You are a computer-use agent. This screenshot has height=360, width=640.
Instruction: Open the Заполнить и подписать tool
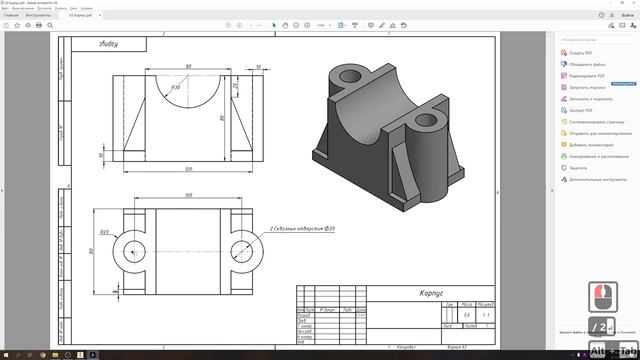coord(587,99)
